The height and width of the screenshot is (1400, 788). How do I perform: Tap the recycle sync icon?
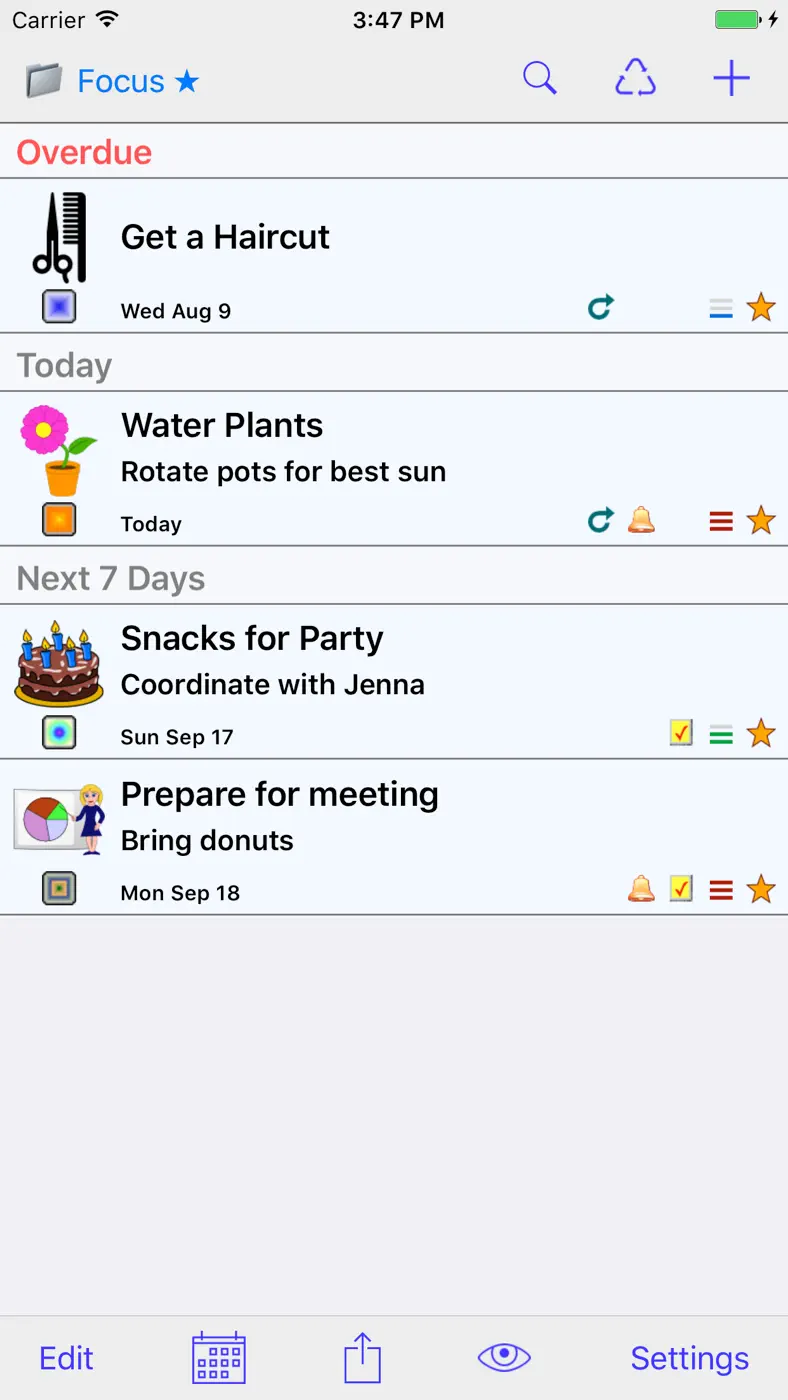(635, 78)
